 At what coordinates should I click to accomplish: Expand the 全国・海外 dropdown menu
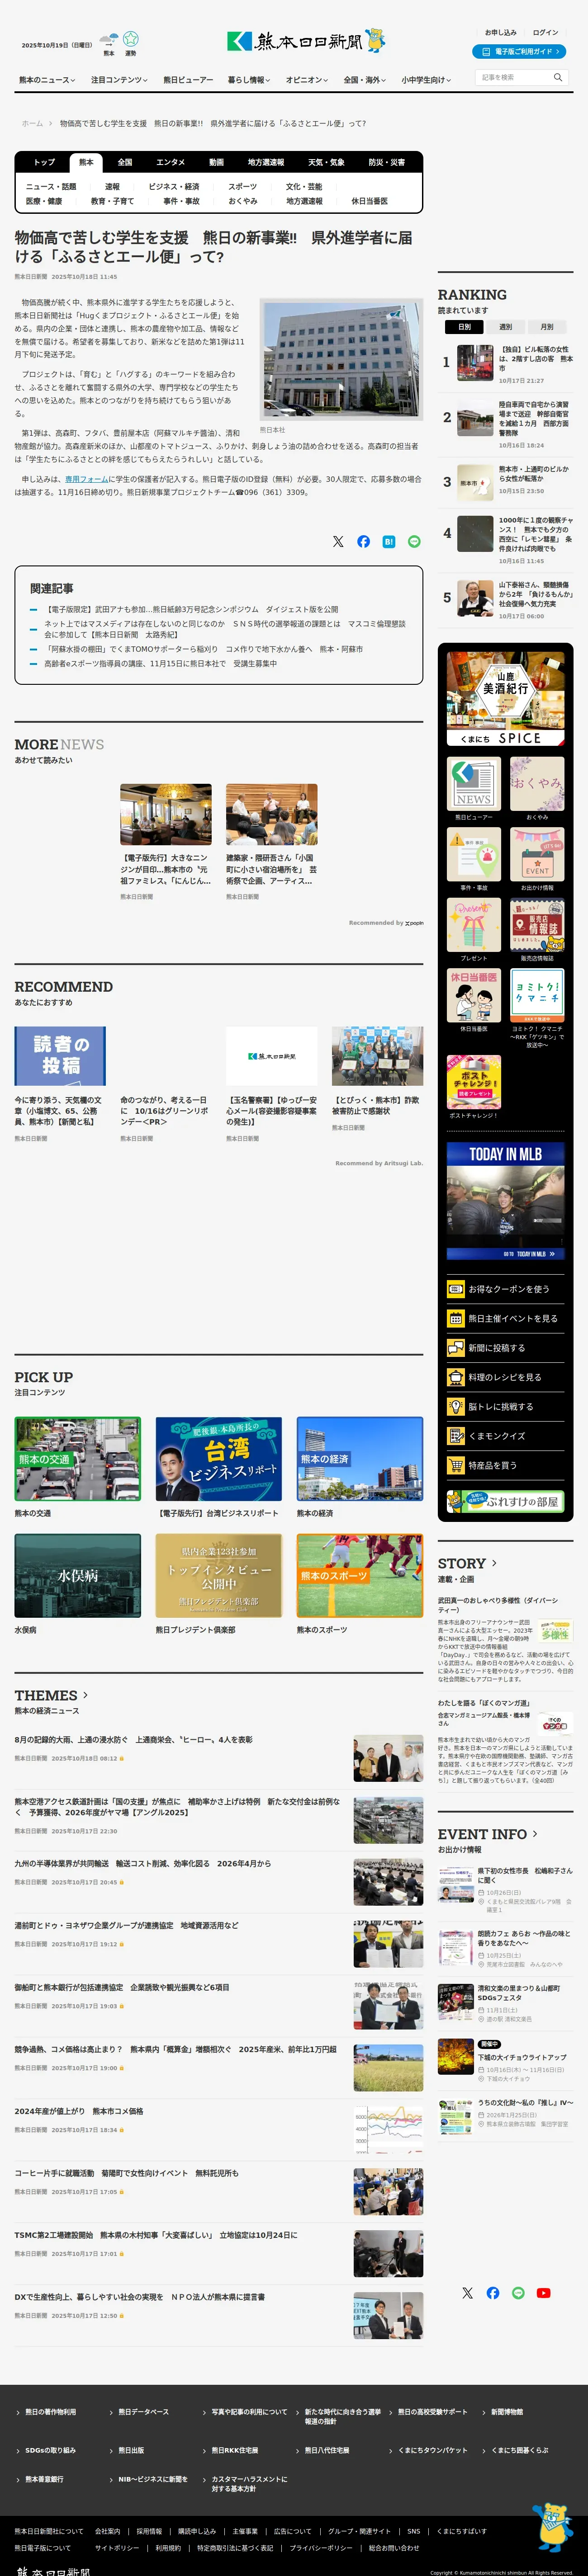pyautogui.click(x=365, y=80)
